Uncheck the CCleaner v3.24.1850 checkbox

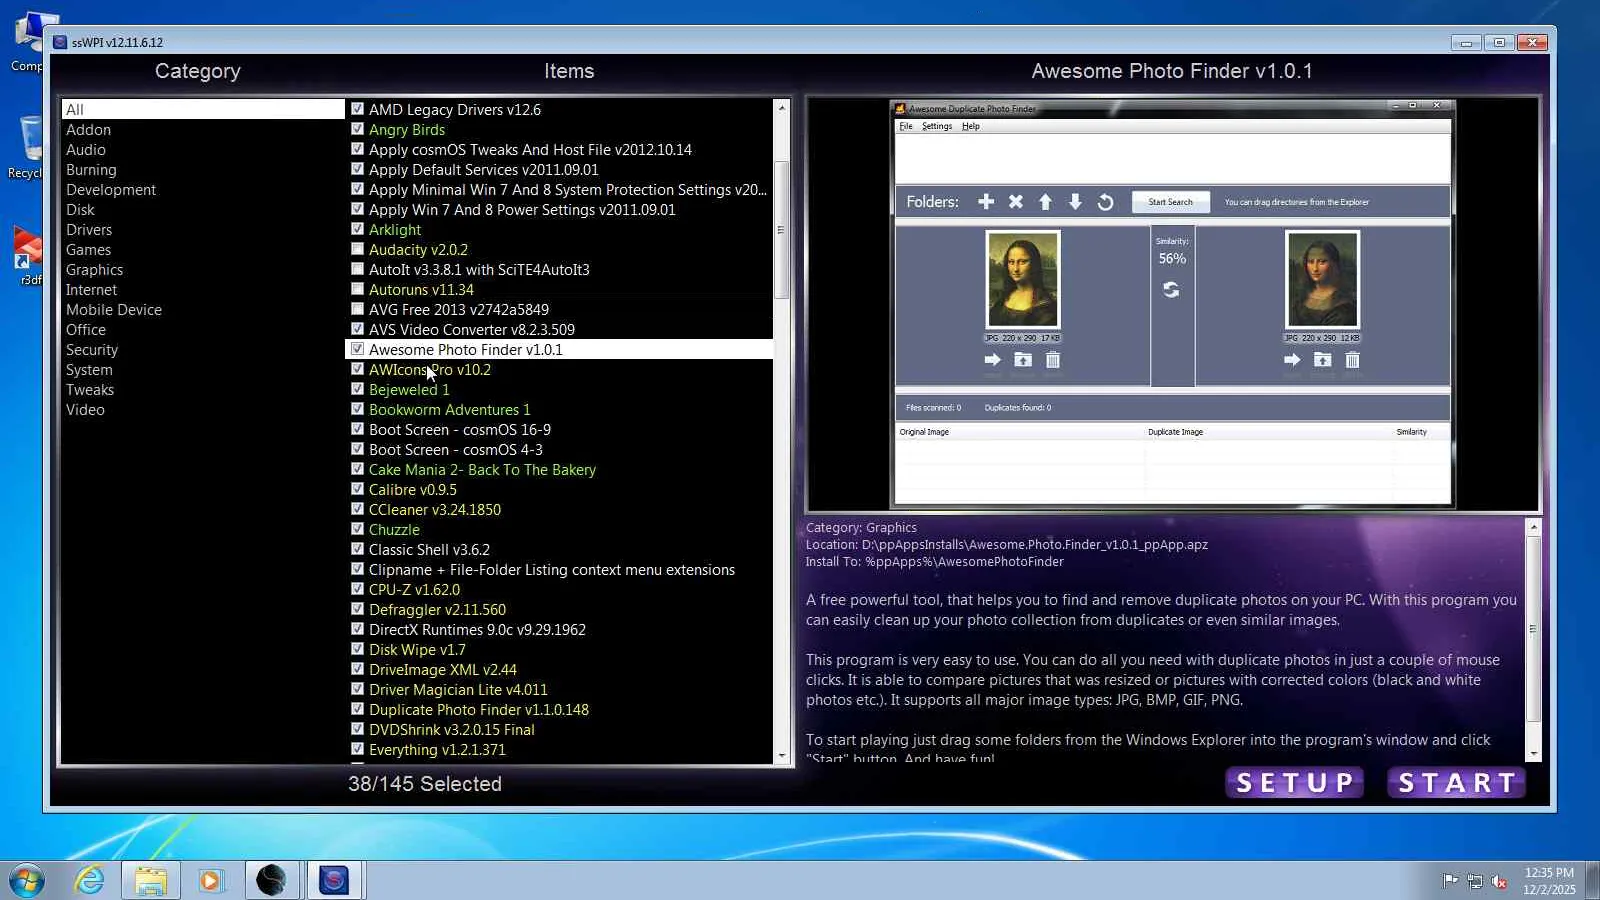[357, 509]
